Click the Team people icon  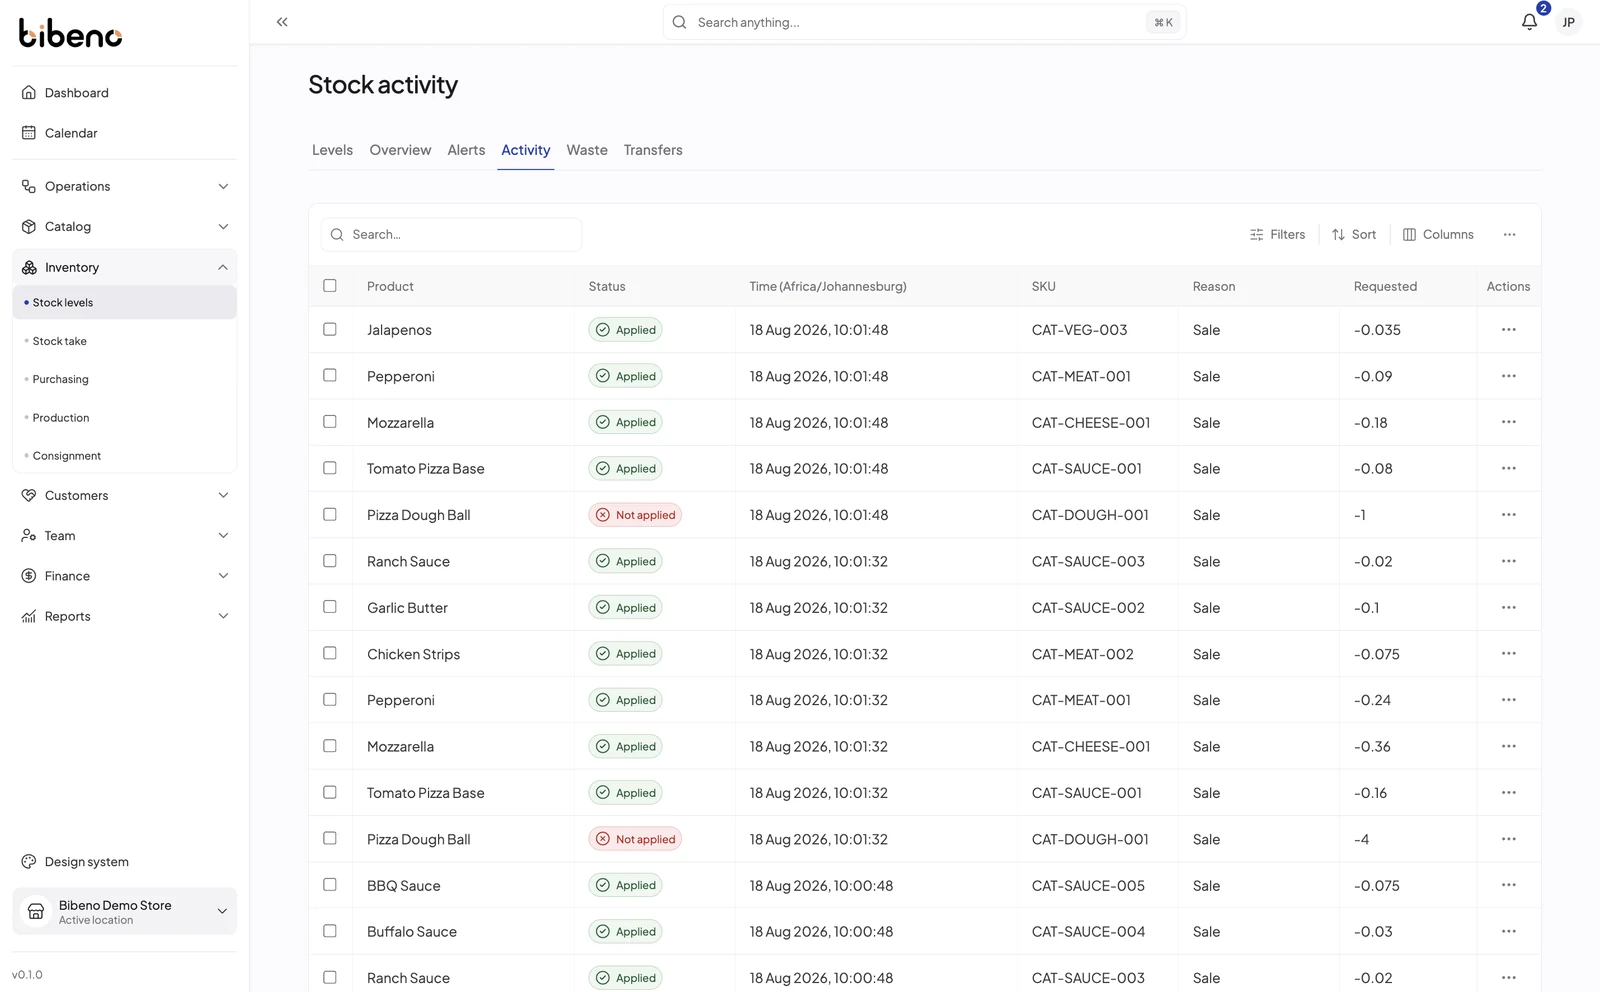pos(29,535)
